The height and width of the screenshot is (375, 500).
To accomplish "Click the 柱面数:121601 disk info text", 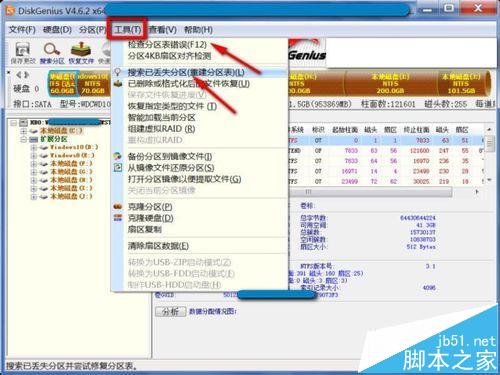I will (x=388, y=104).
